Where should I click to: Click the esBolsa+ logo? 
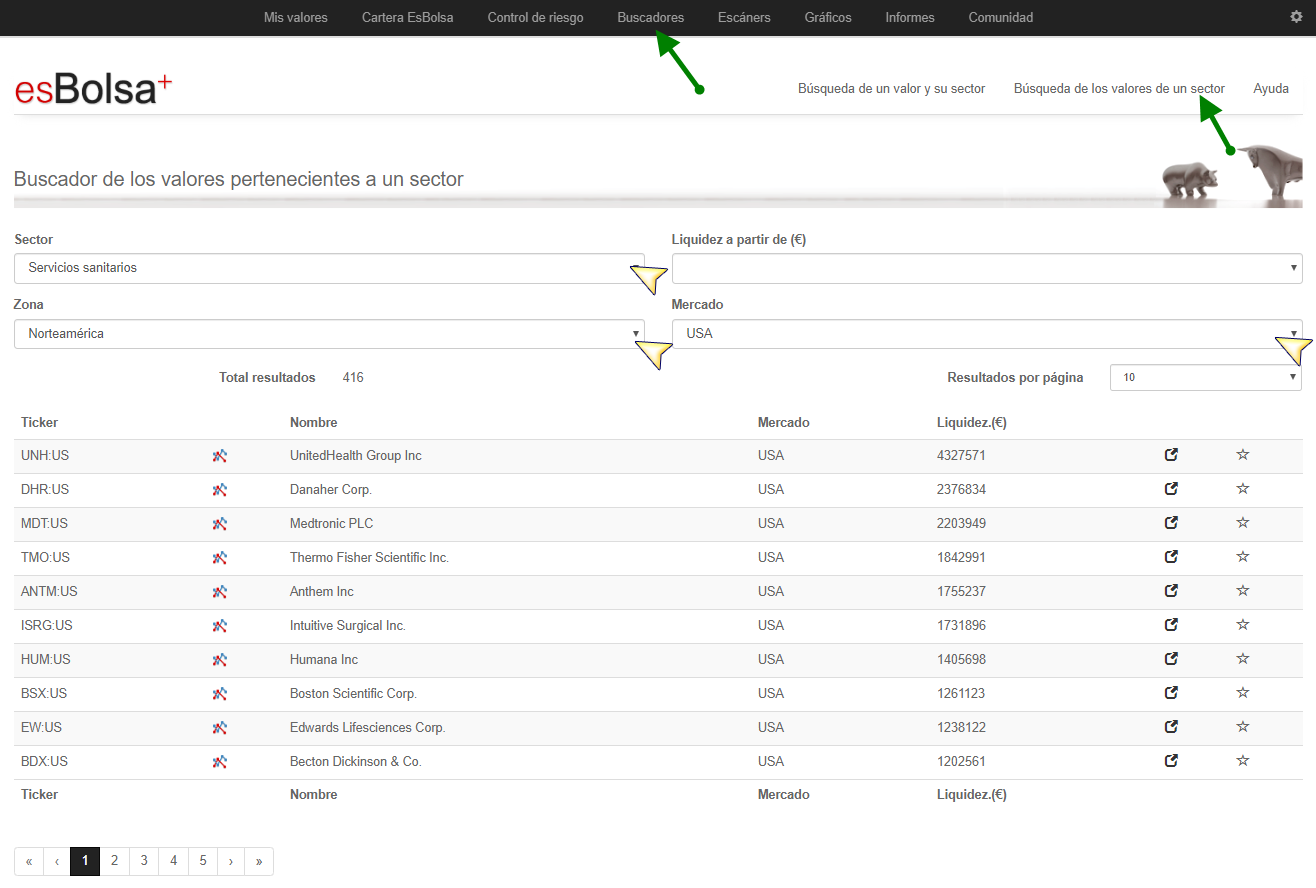tap(93, 89)
